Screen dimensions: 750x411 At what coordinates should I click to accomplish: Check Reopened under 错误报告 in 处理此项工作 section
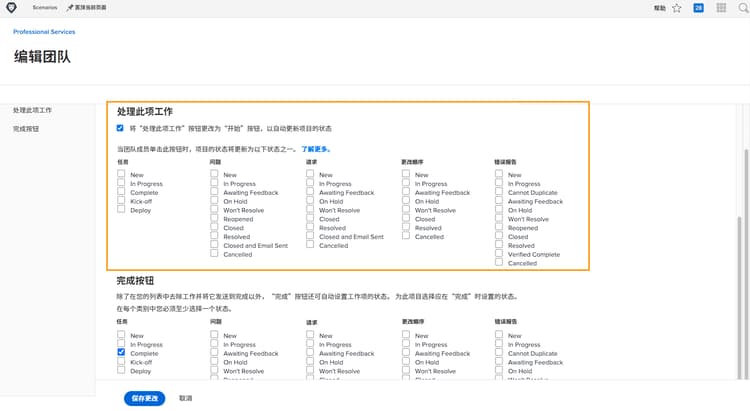pyautogui.click(x=499, y=227)
